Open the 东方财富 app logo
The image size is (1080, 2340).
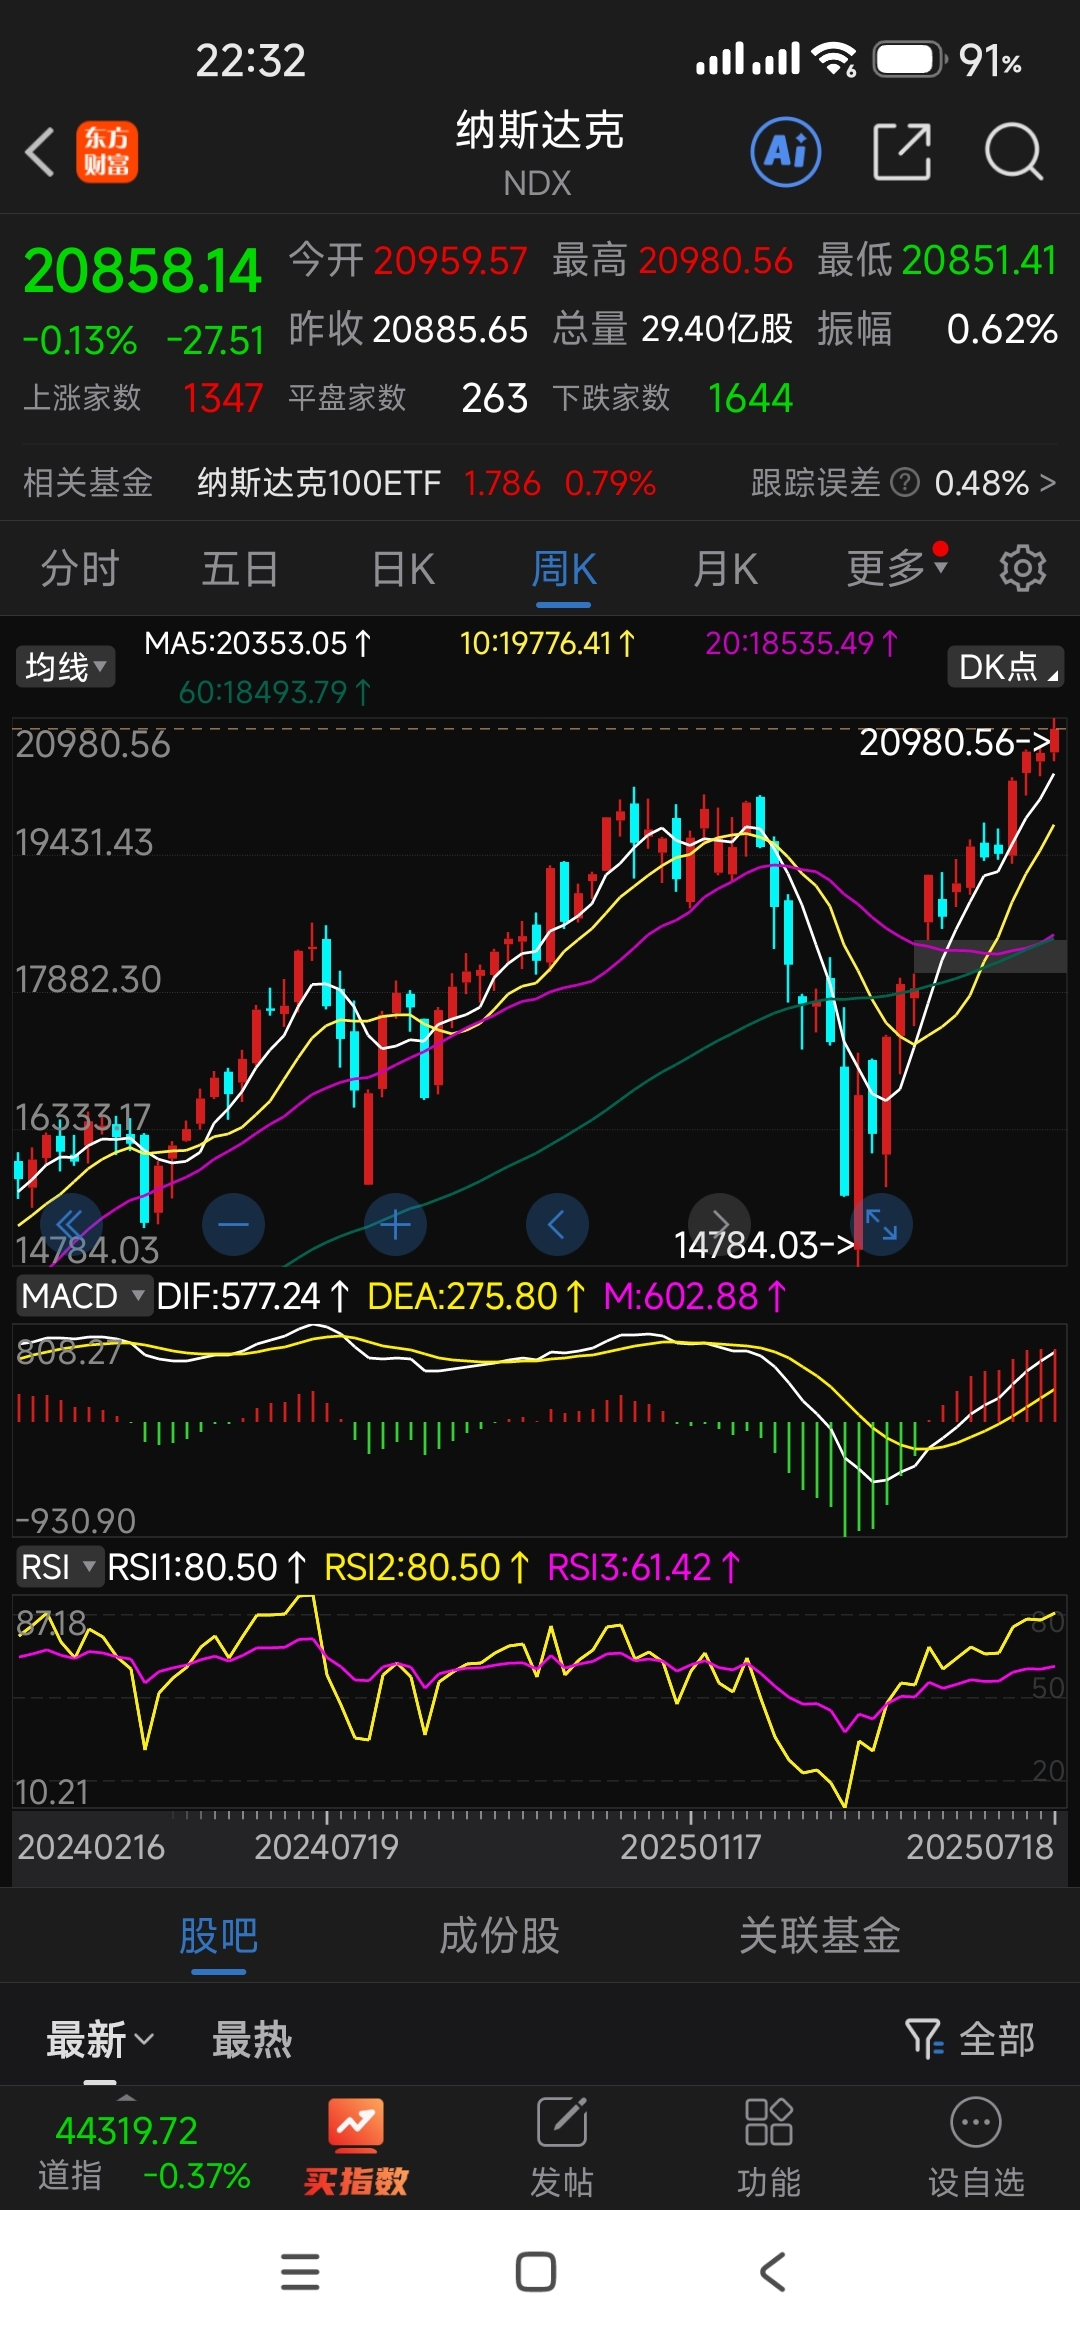click(x=107, y=152)
